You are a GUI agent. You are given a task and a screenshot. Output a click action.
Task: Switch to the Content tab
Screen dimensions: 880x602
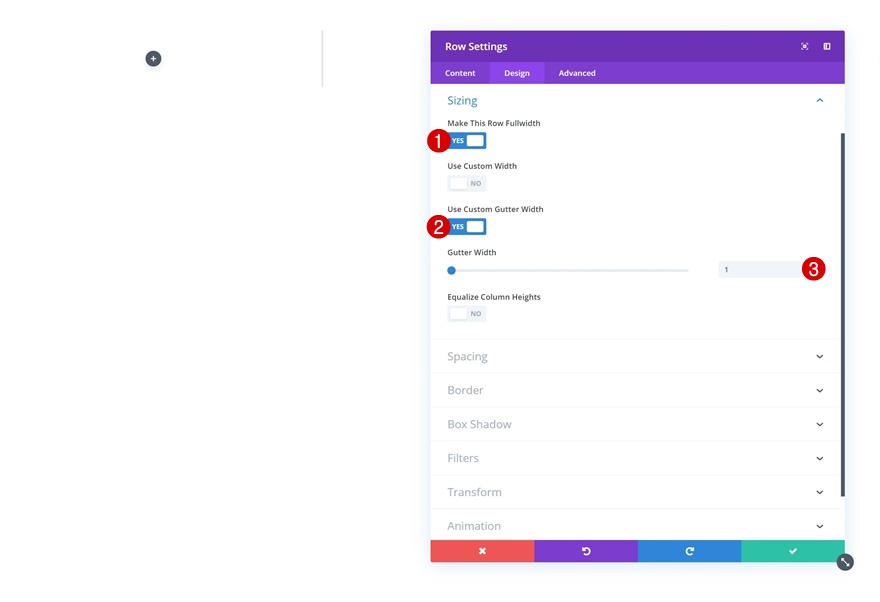(x=460, y=73)
